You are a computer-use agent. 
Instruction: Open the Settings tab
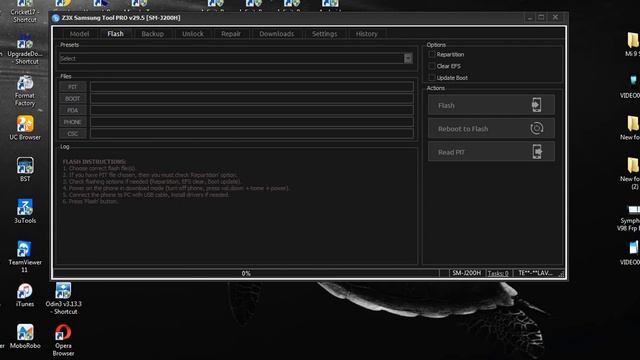[x=324, y=34]
